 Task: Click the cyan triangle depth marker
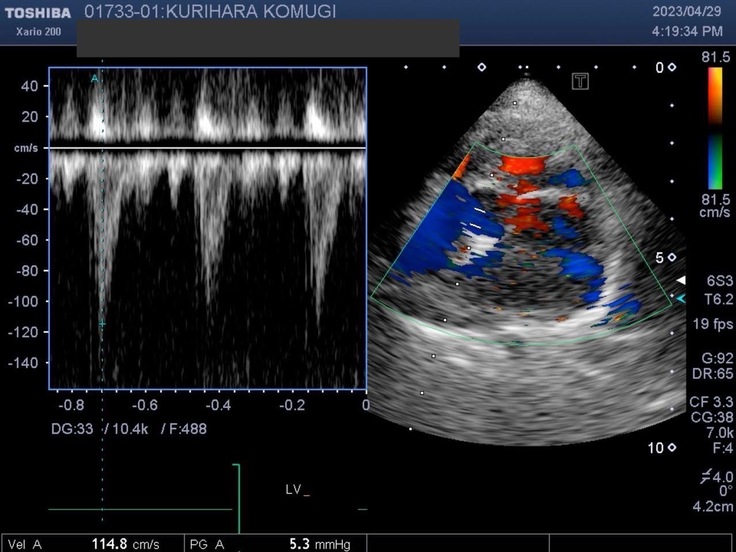tap(681, 299)
